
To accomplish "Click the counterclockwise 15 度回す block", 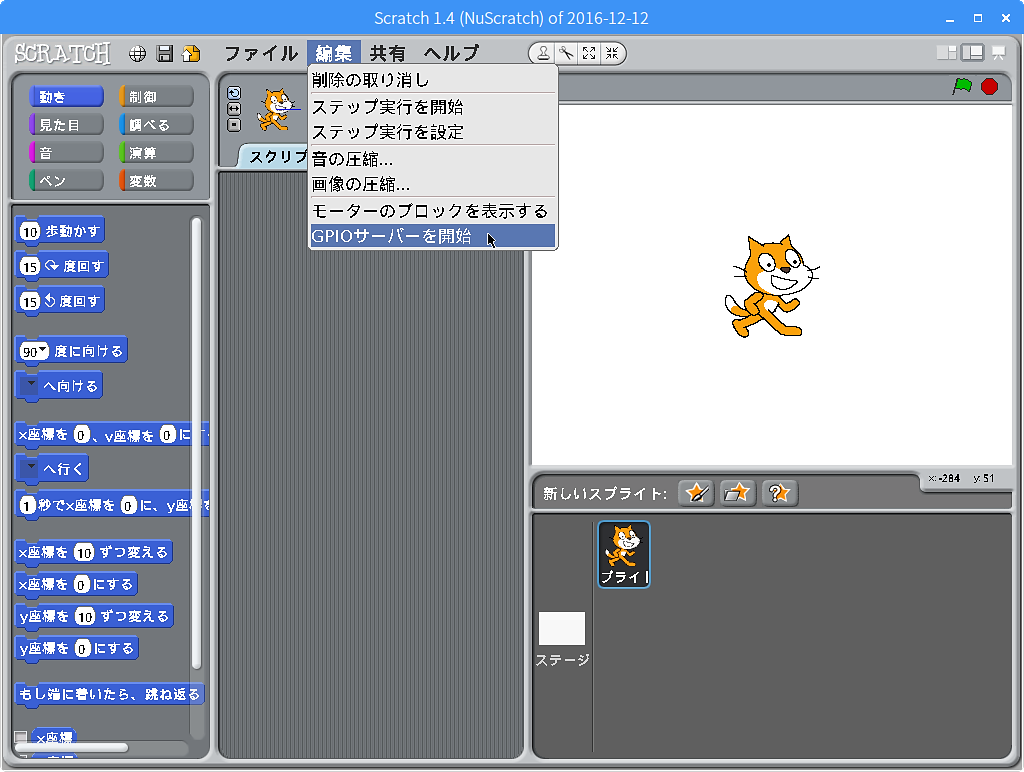I will coord(60,301).
